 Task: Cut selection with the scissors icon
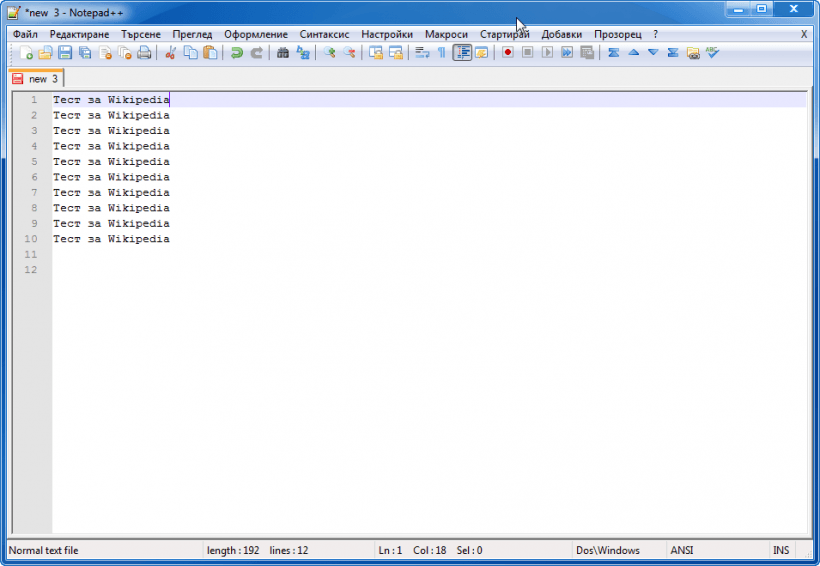(170, 52)
